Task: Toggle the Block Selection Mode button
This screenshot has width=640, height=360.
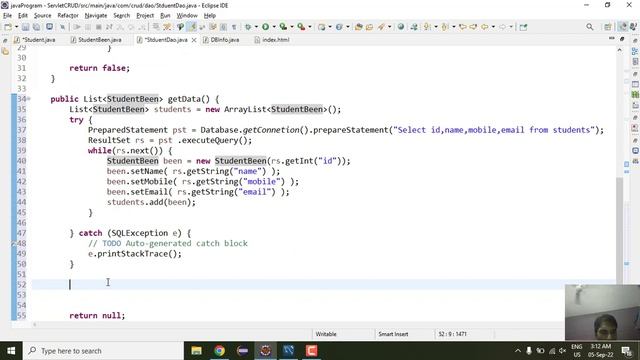Action: tap(223, 27)
